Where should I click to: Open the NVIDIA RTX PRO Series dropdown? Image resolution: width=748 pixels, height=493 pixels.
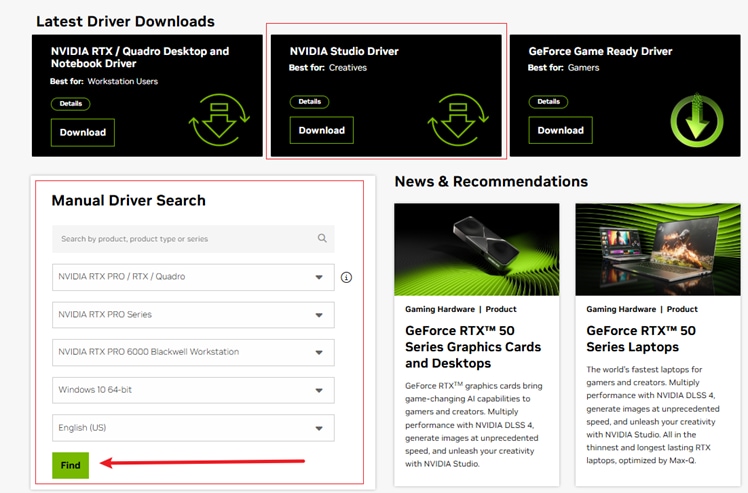(x=193, y=315)
